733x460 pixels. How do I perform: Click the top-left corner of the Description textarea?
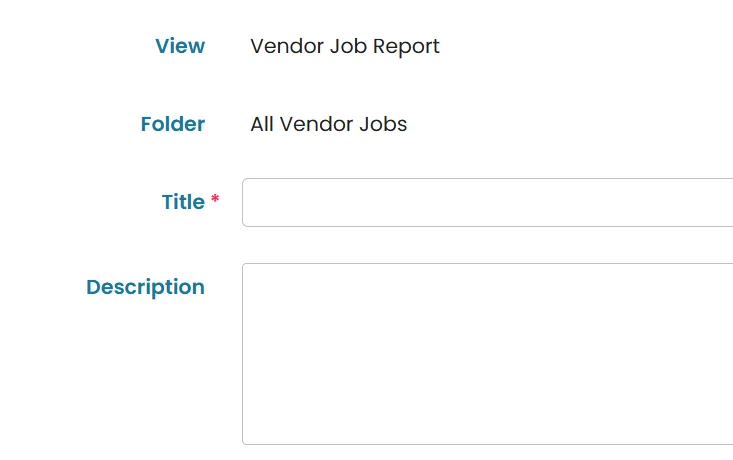coord(250,271)
